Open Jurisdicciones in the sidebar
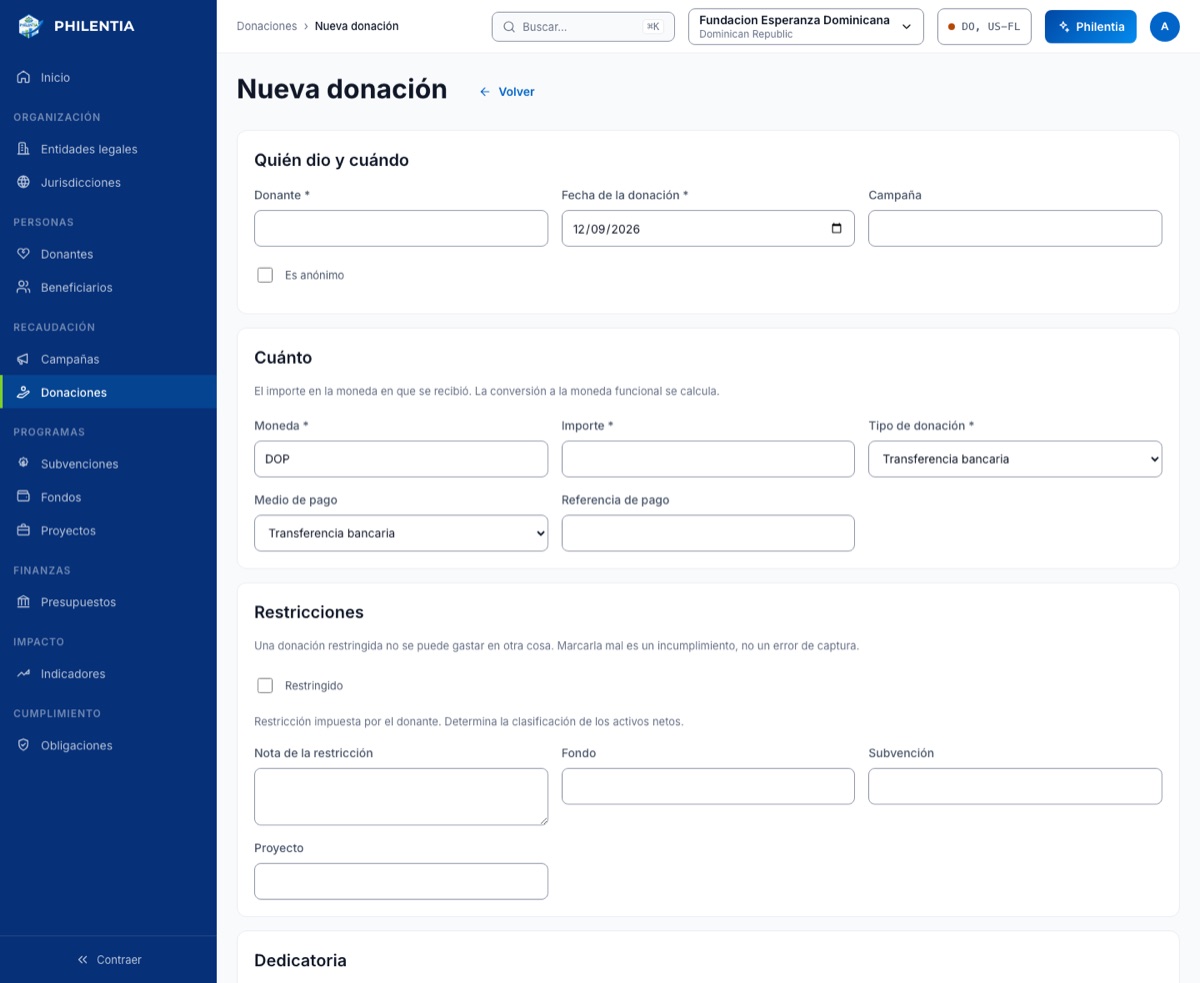This screenshot has height=983, width=1200. [x=108, y=182]
